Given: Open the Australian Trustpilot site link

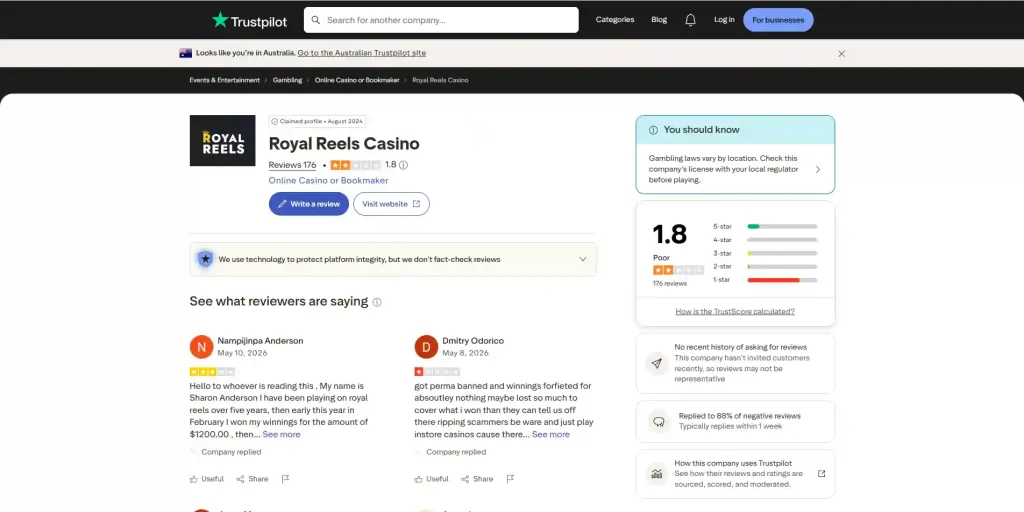Looking at the screenshot, I should [x=362, y=53].
